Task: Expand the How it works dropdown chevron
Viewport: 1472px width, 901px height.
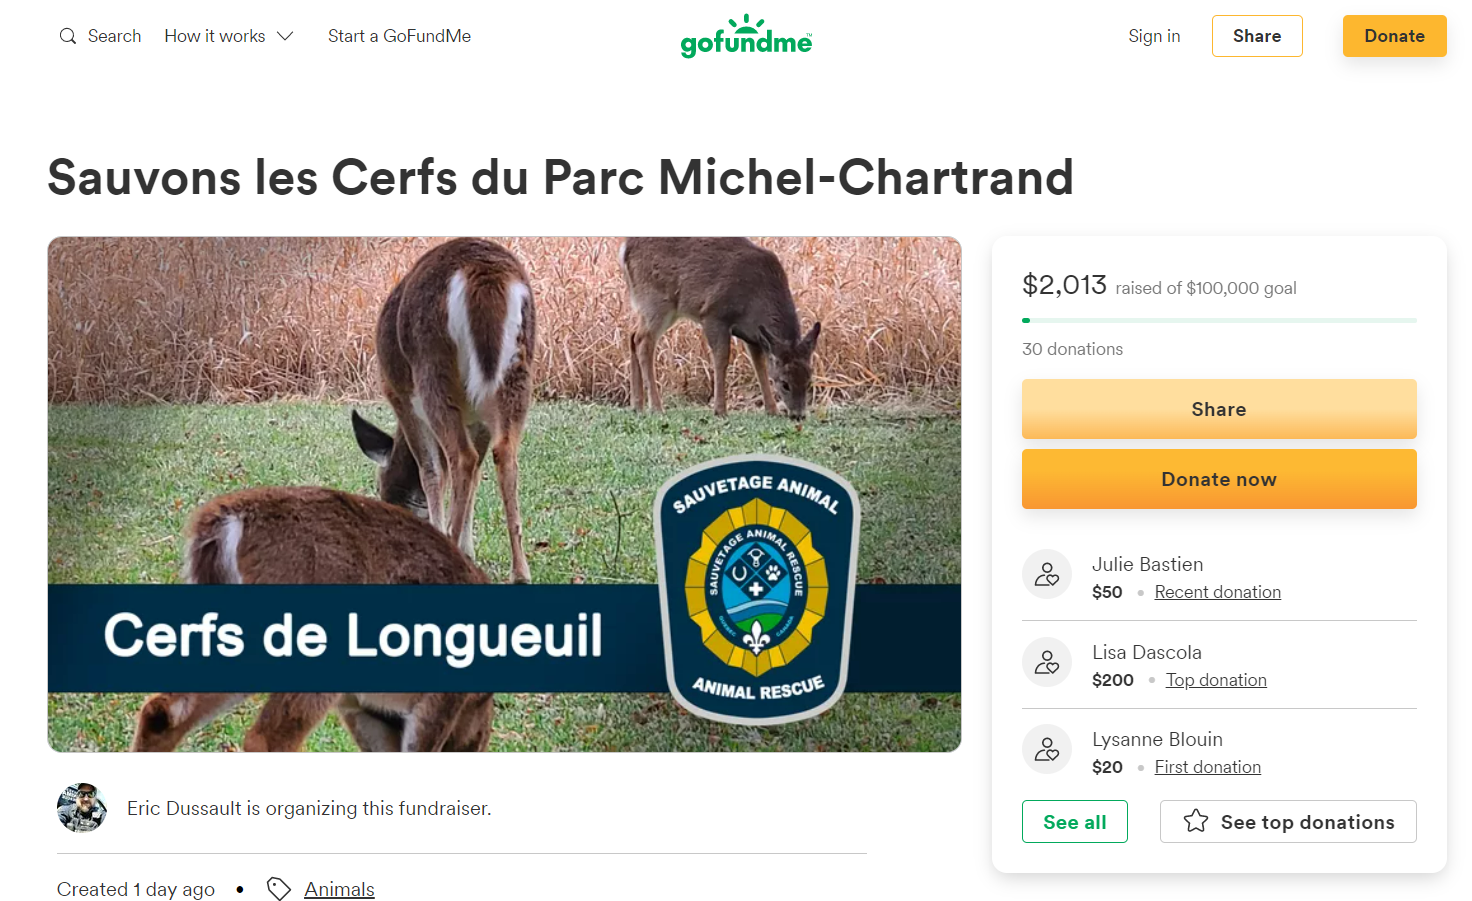Action: (x=285, y=36)
